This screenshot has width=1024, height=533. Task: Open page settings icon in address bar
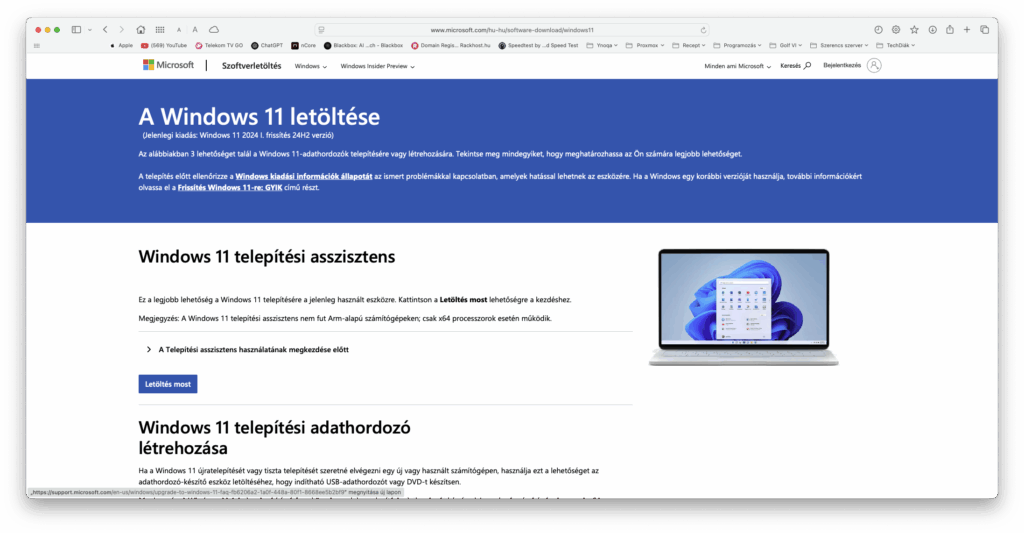(321, 30)
